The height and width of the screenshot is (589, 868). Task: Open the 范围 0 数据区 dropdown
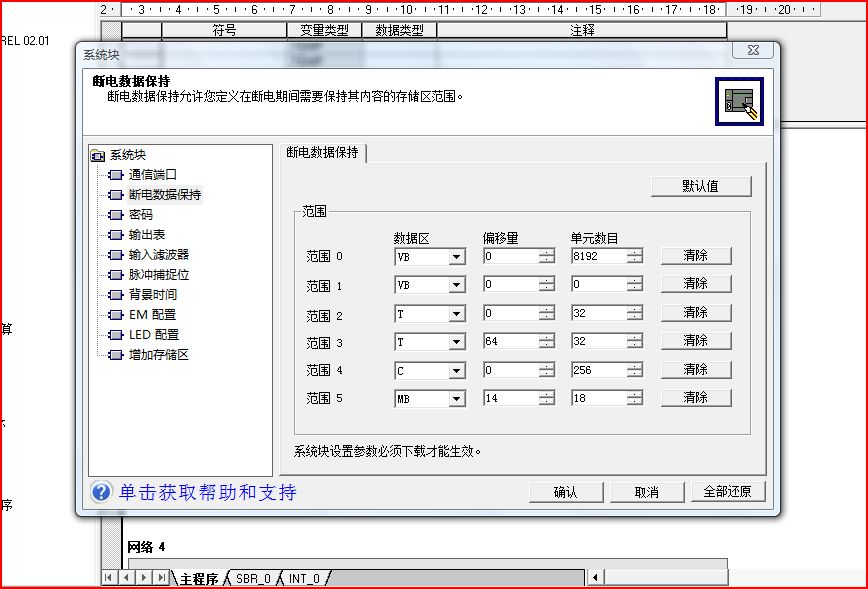click(x=456, y=257)
